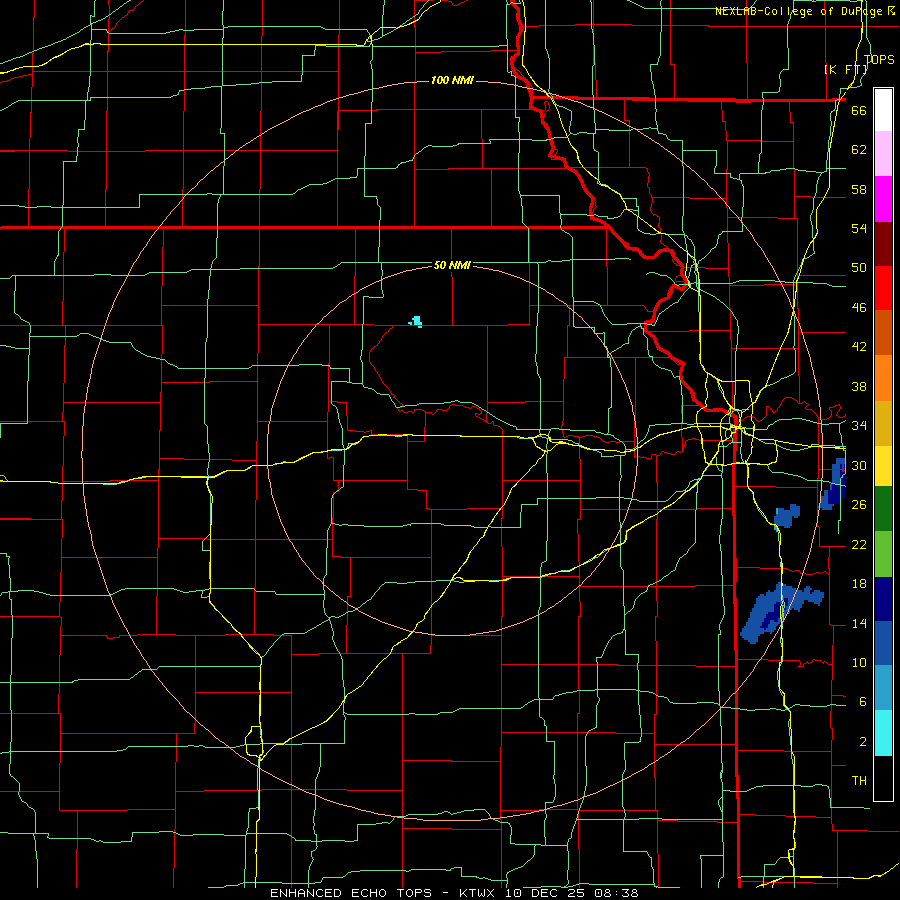The image size is (900, 900).
Task: Click the navy 22 kft legend swatch
Action: tap(883, 599)
